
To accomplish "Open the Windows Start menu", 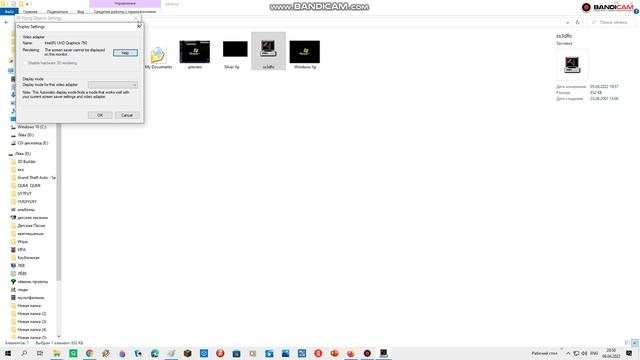I will (x=8, y=353).
